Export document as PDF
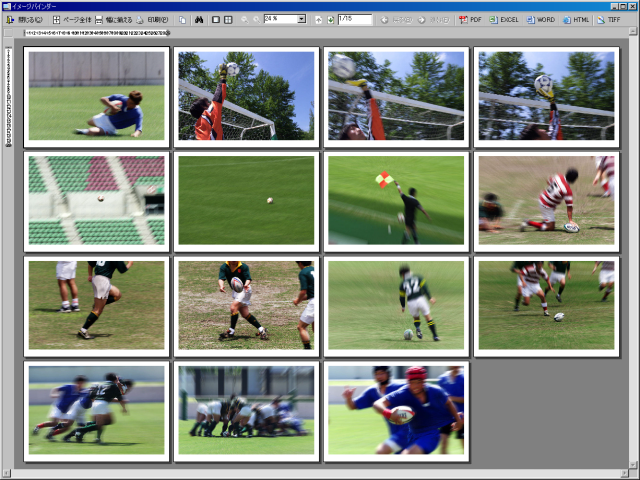 (x=470, y=19)
